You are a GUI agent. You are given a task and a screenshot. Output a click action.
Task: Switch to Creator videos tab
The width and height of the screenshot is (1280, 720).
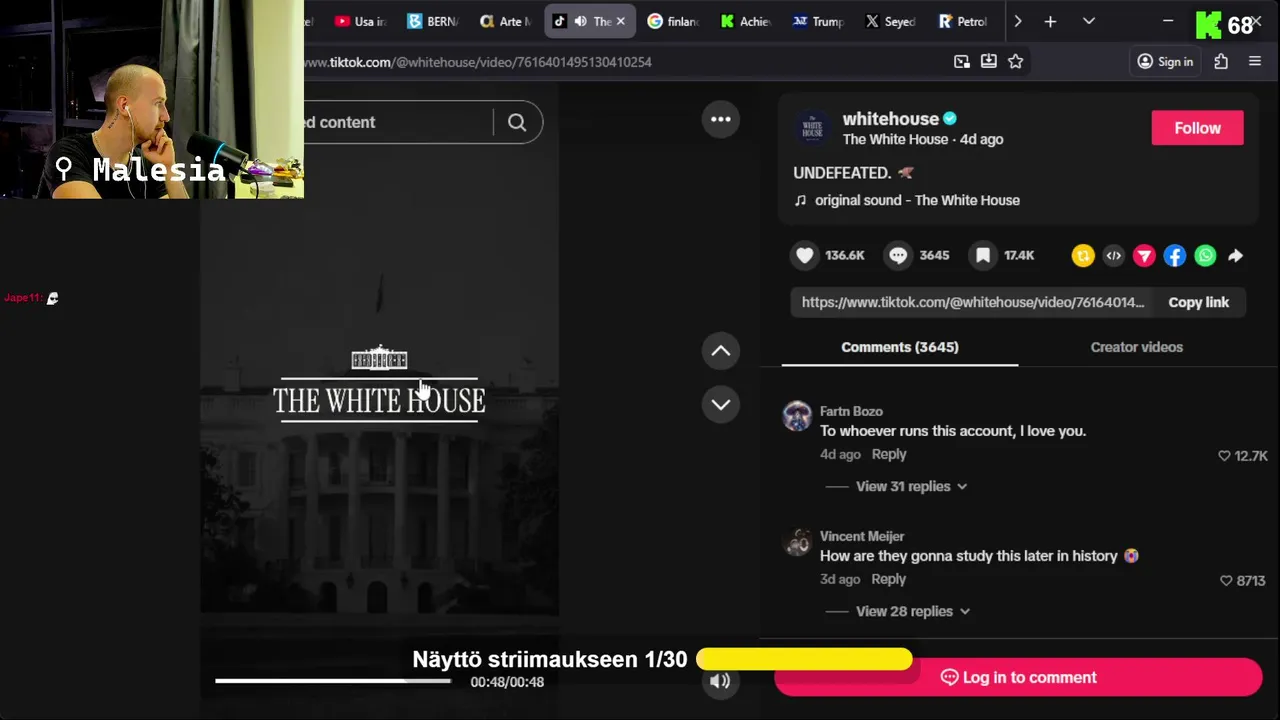[1137, 347]
